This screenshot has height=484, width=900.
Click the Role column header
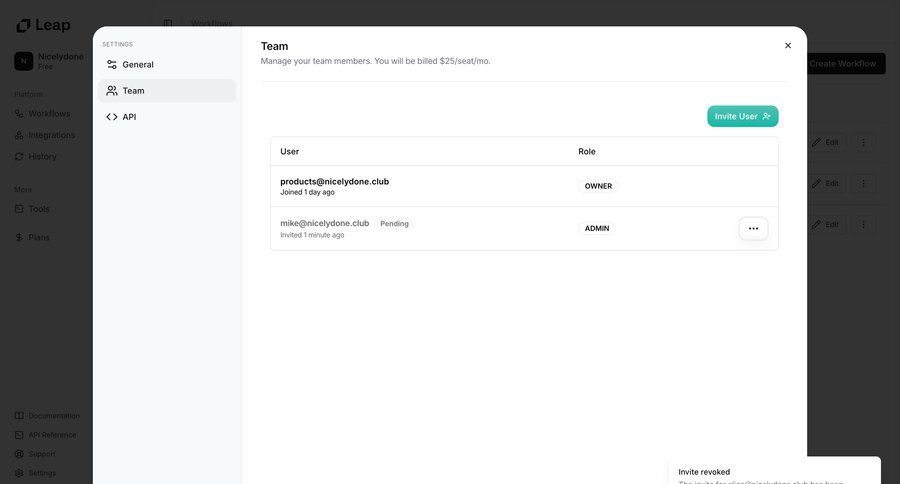(587, 152)
